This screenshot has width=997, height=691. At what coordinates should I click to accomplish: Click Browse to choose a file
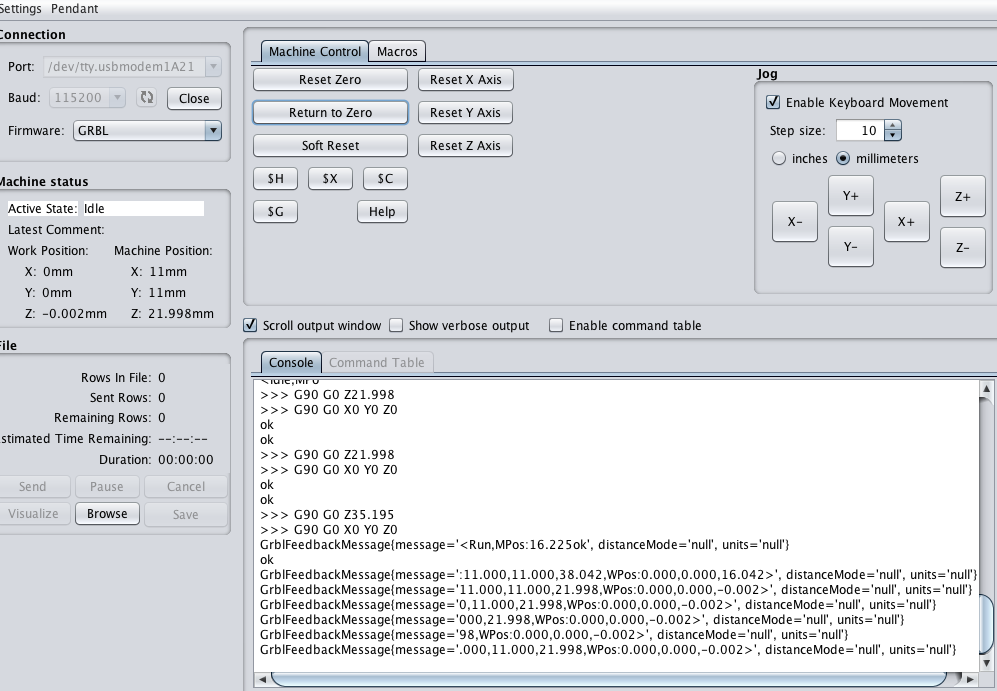click(107, 514)
